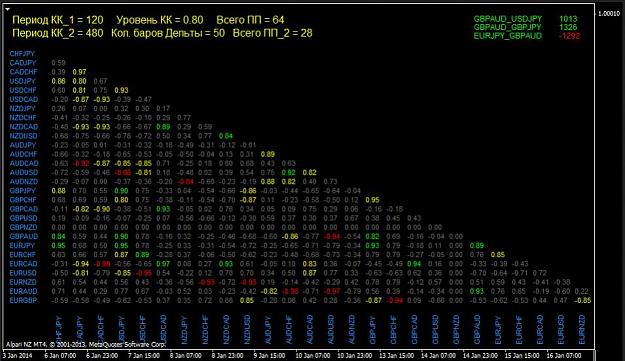Click the '7 Jan 15:00' time axis label
This screenshot has width=625, height=361.
(x=143, y=355)
